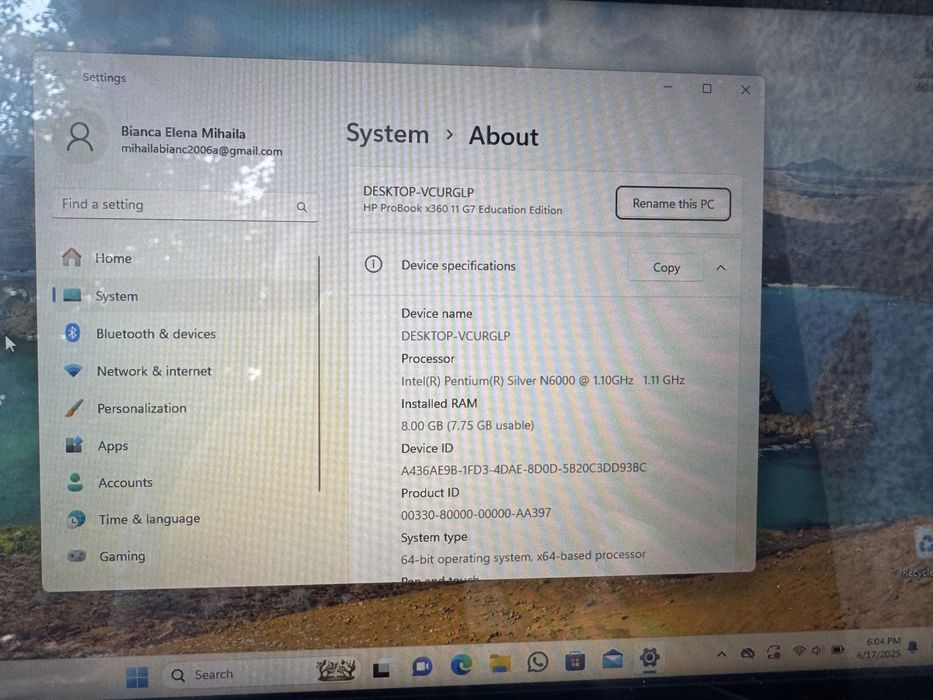Viewport: 933px width, 700px height.
Task: Maximize the Settings window
Action: pos(707,89)
